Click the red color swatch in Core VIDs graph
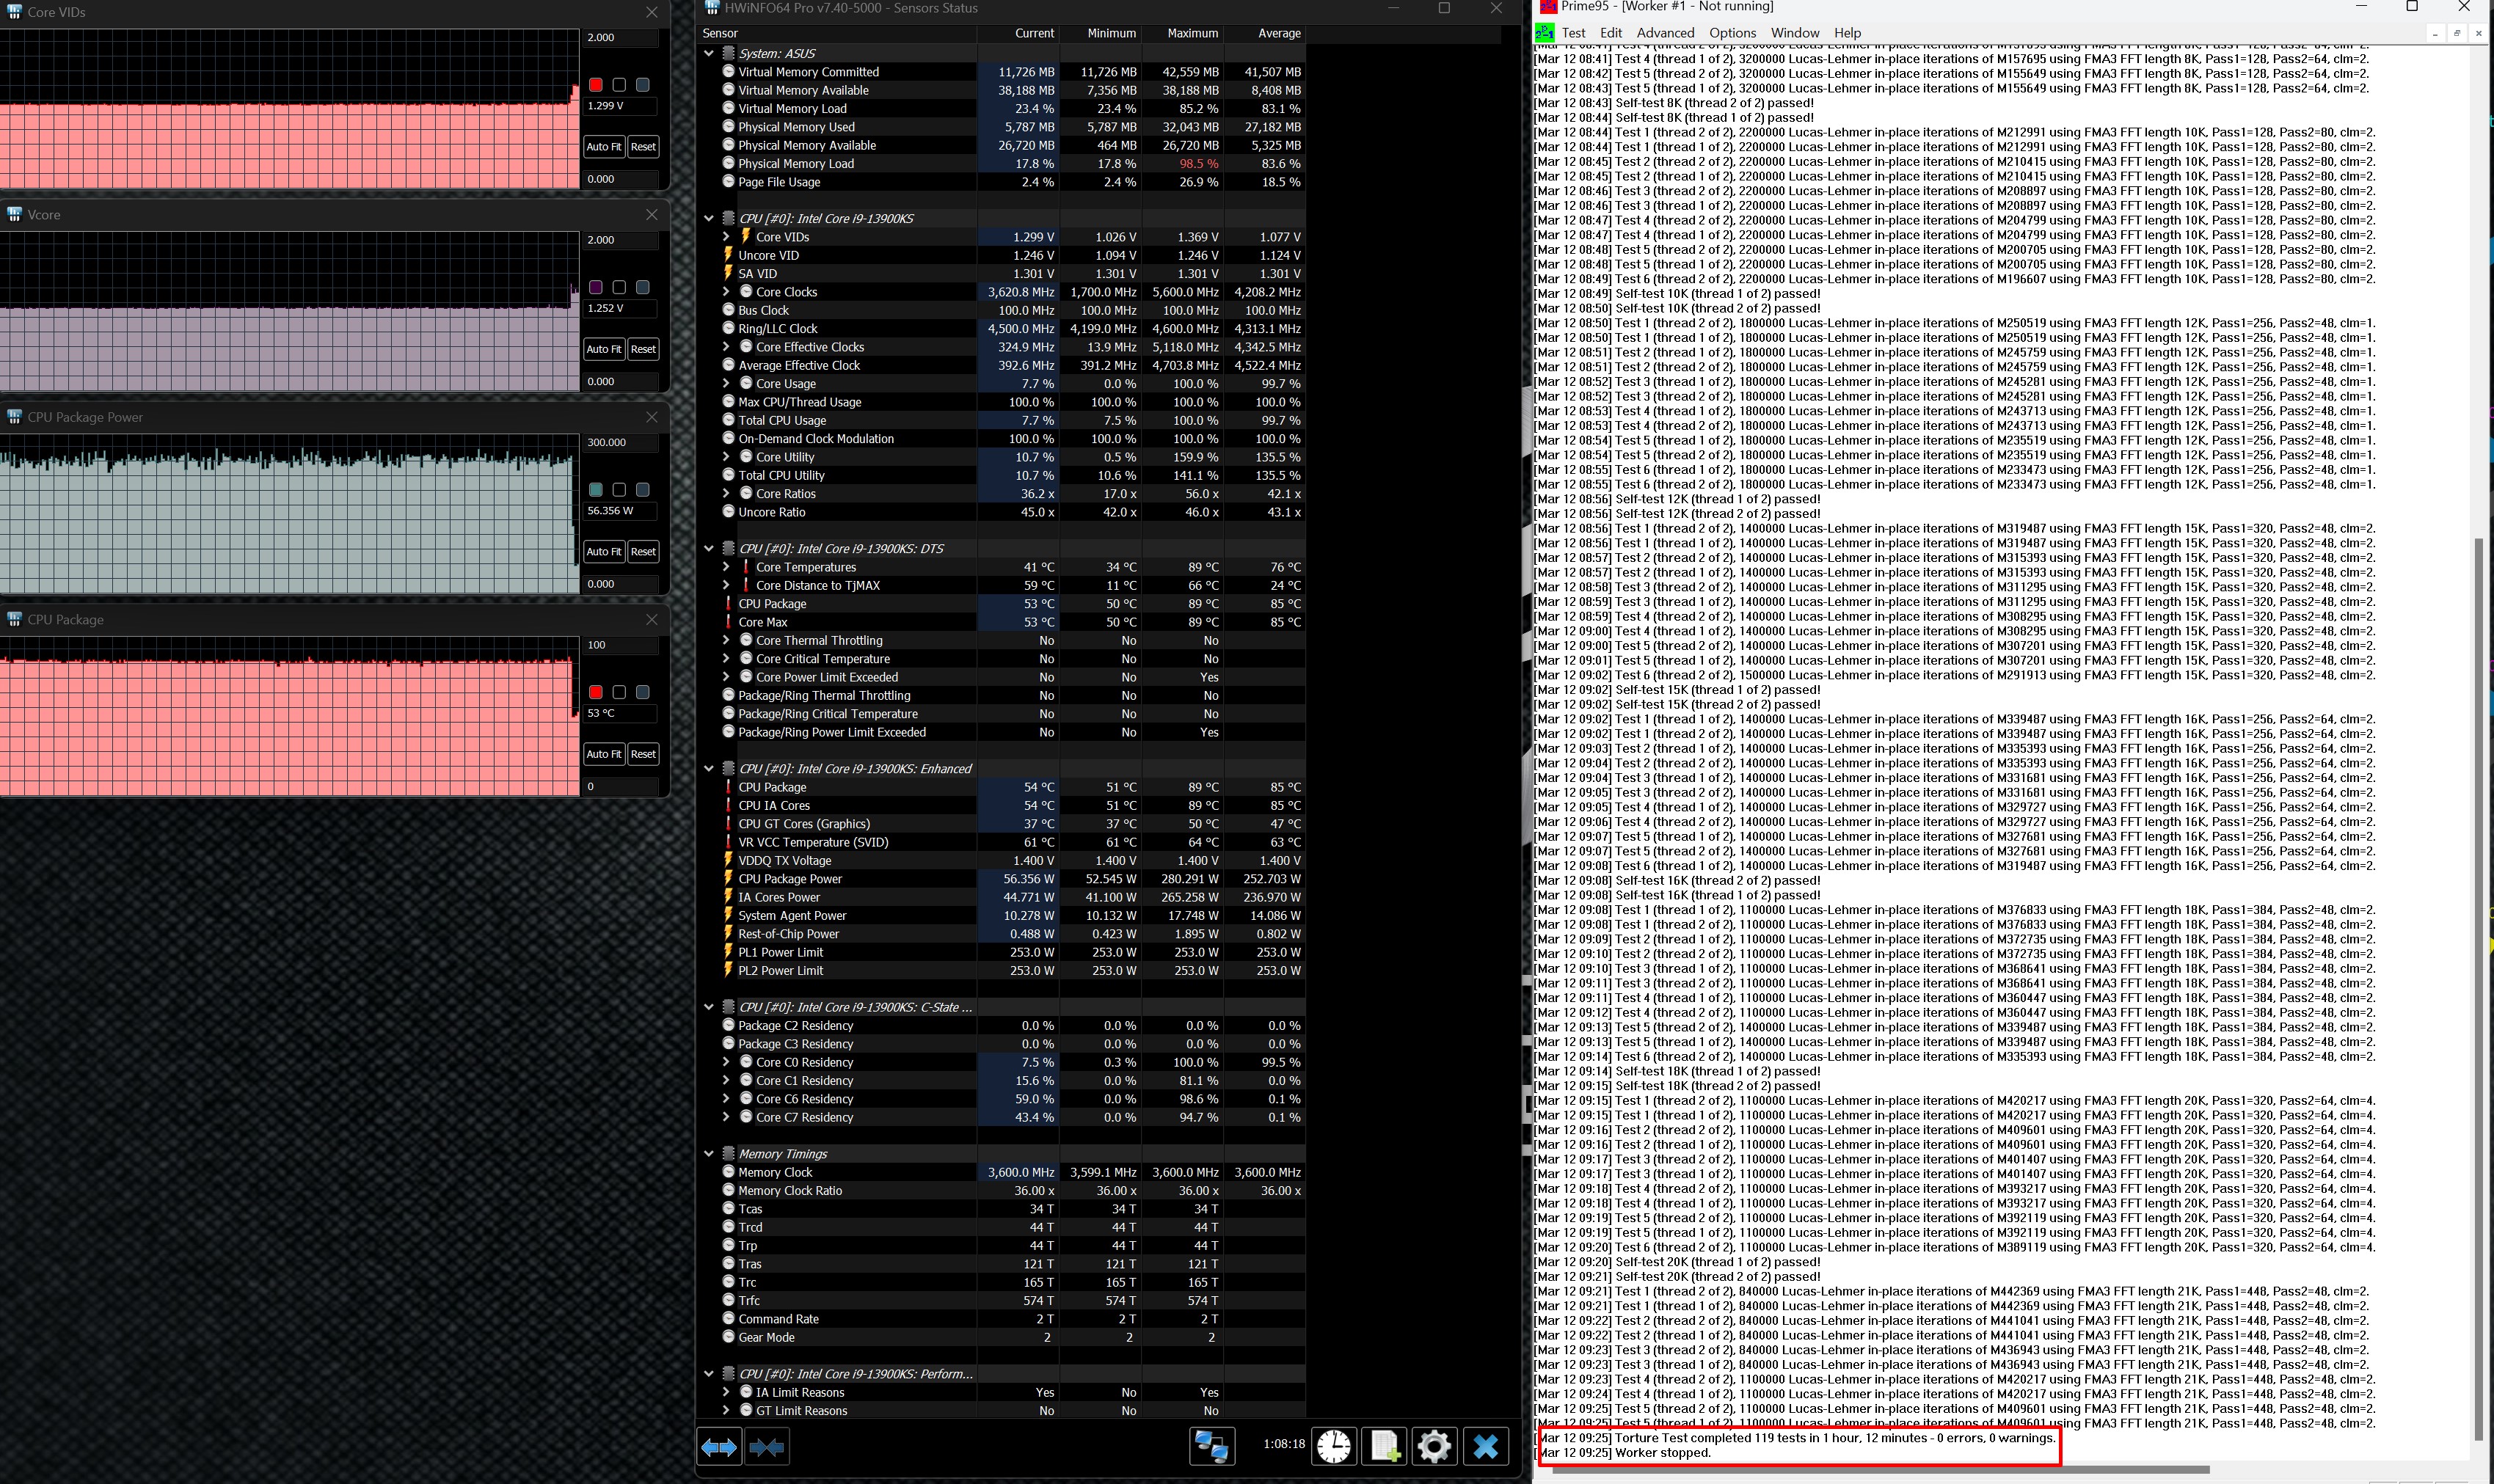 point(596,85)
